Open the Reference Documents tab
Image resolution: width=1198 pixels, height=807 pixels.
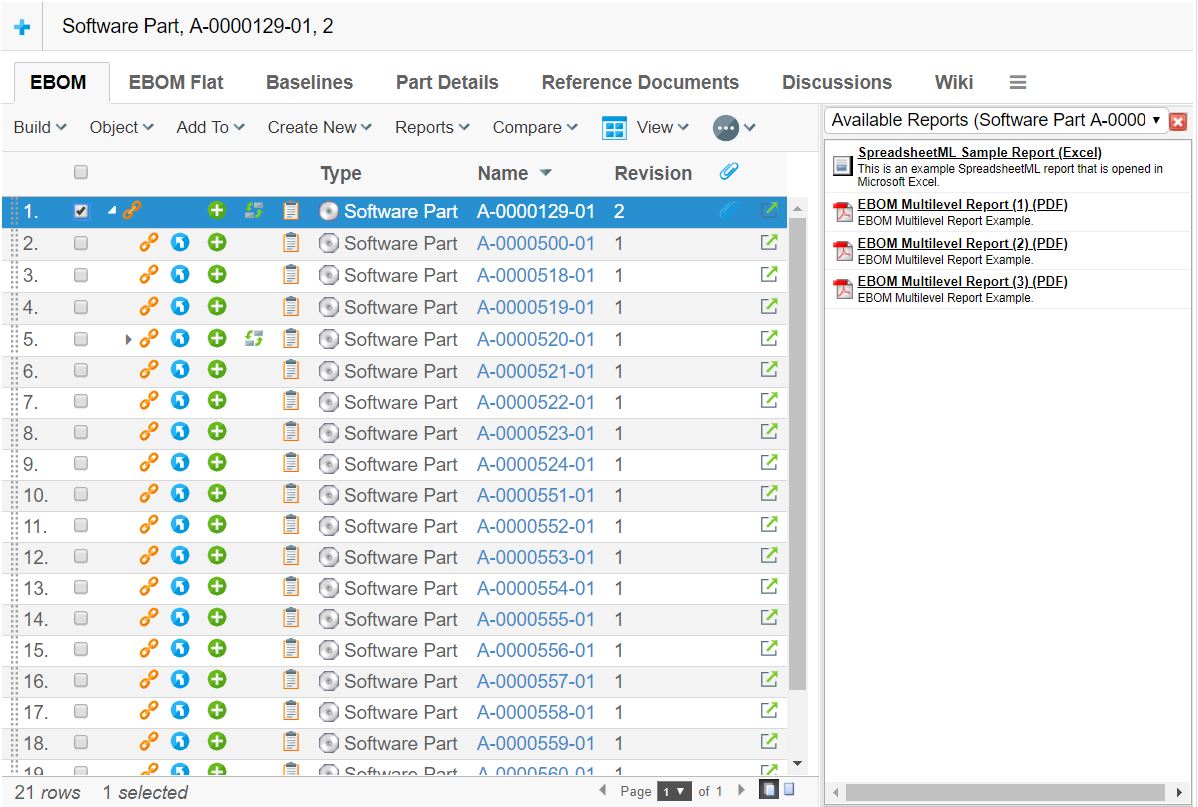pyautogui.click(x=640, y=82)
